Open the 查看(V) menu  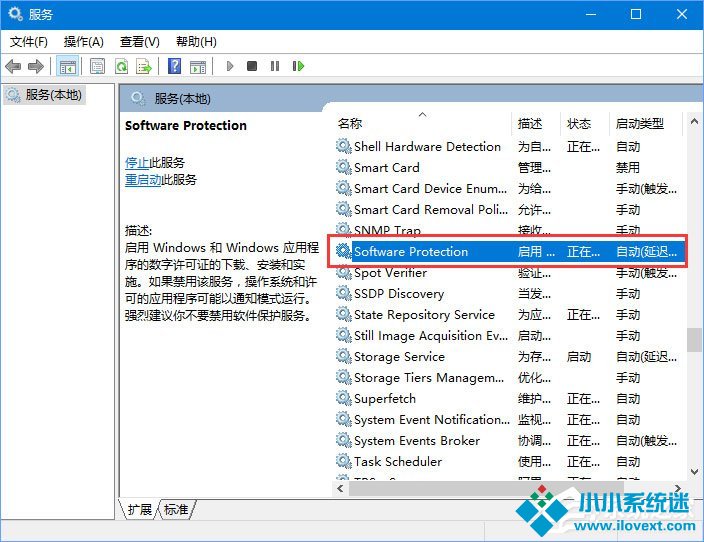pyautogui.click(x=140, y=42)
